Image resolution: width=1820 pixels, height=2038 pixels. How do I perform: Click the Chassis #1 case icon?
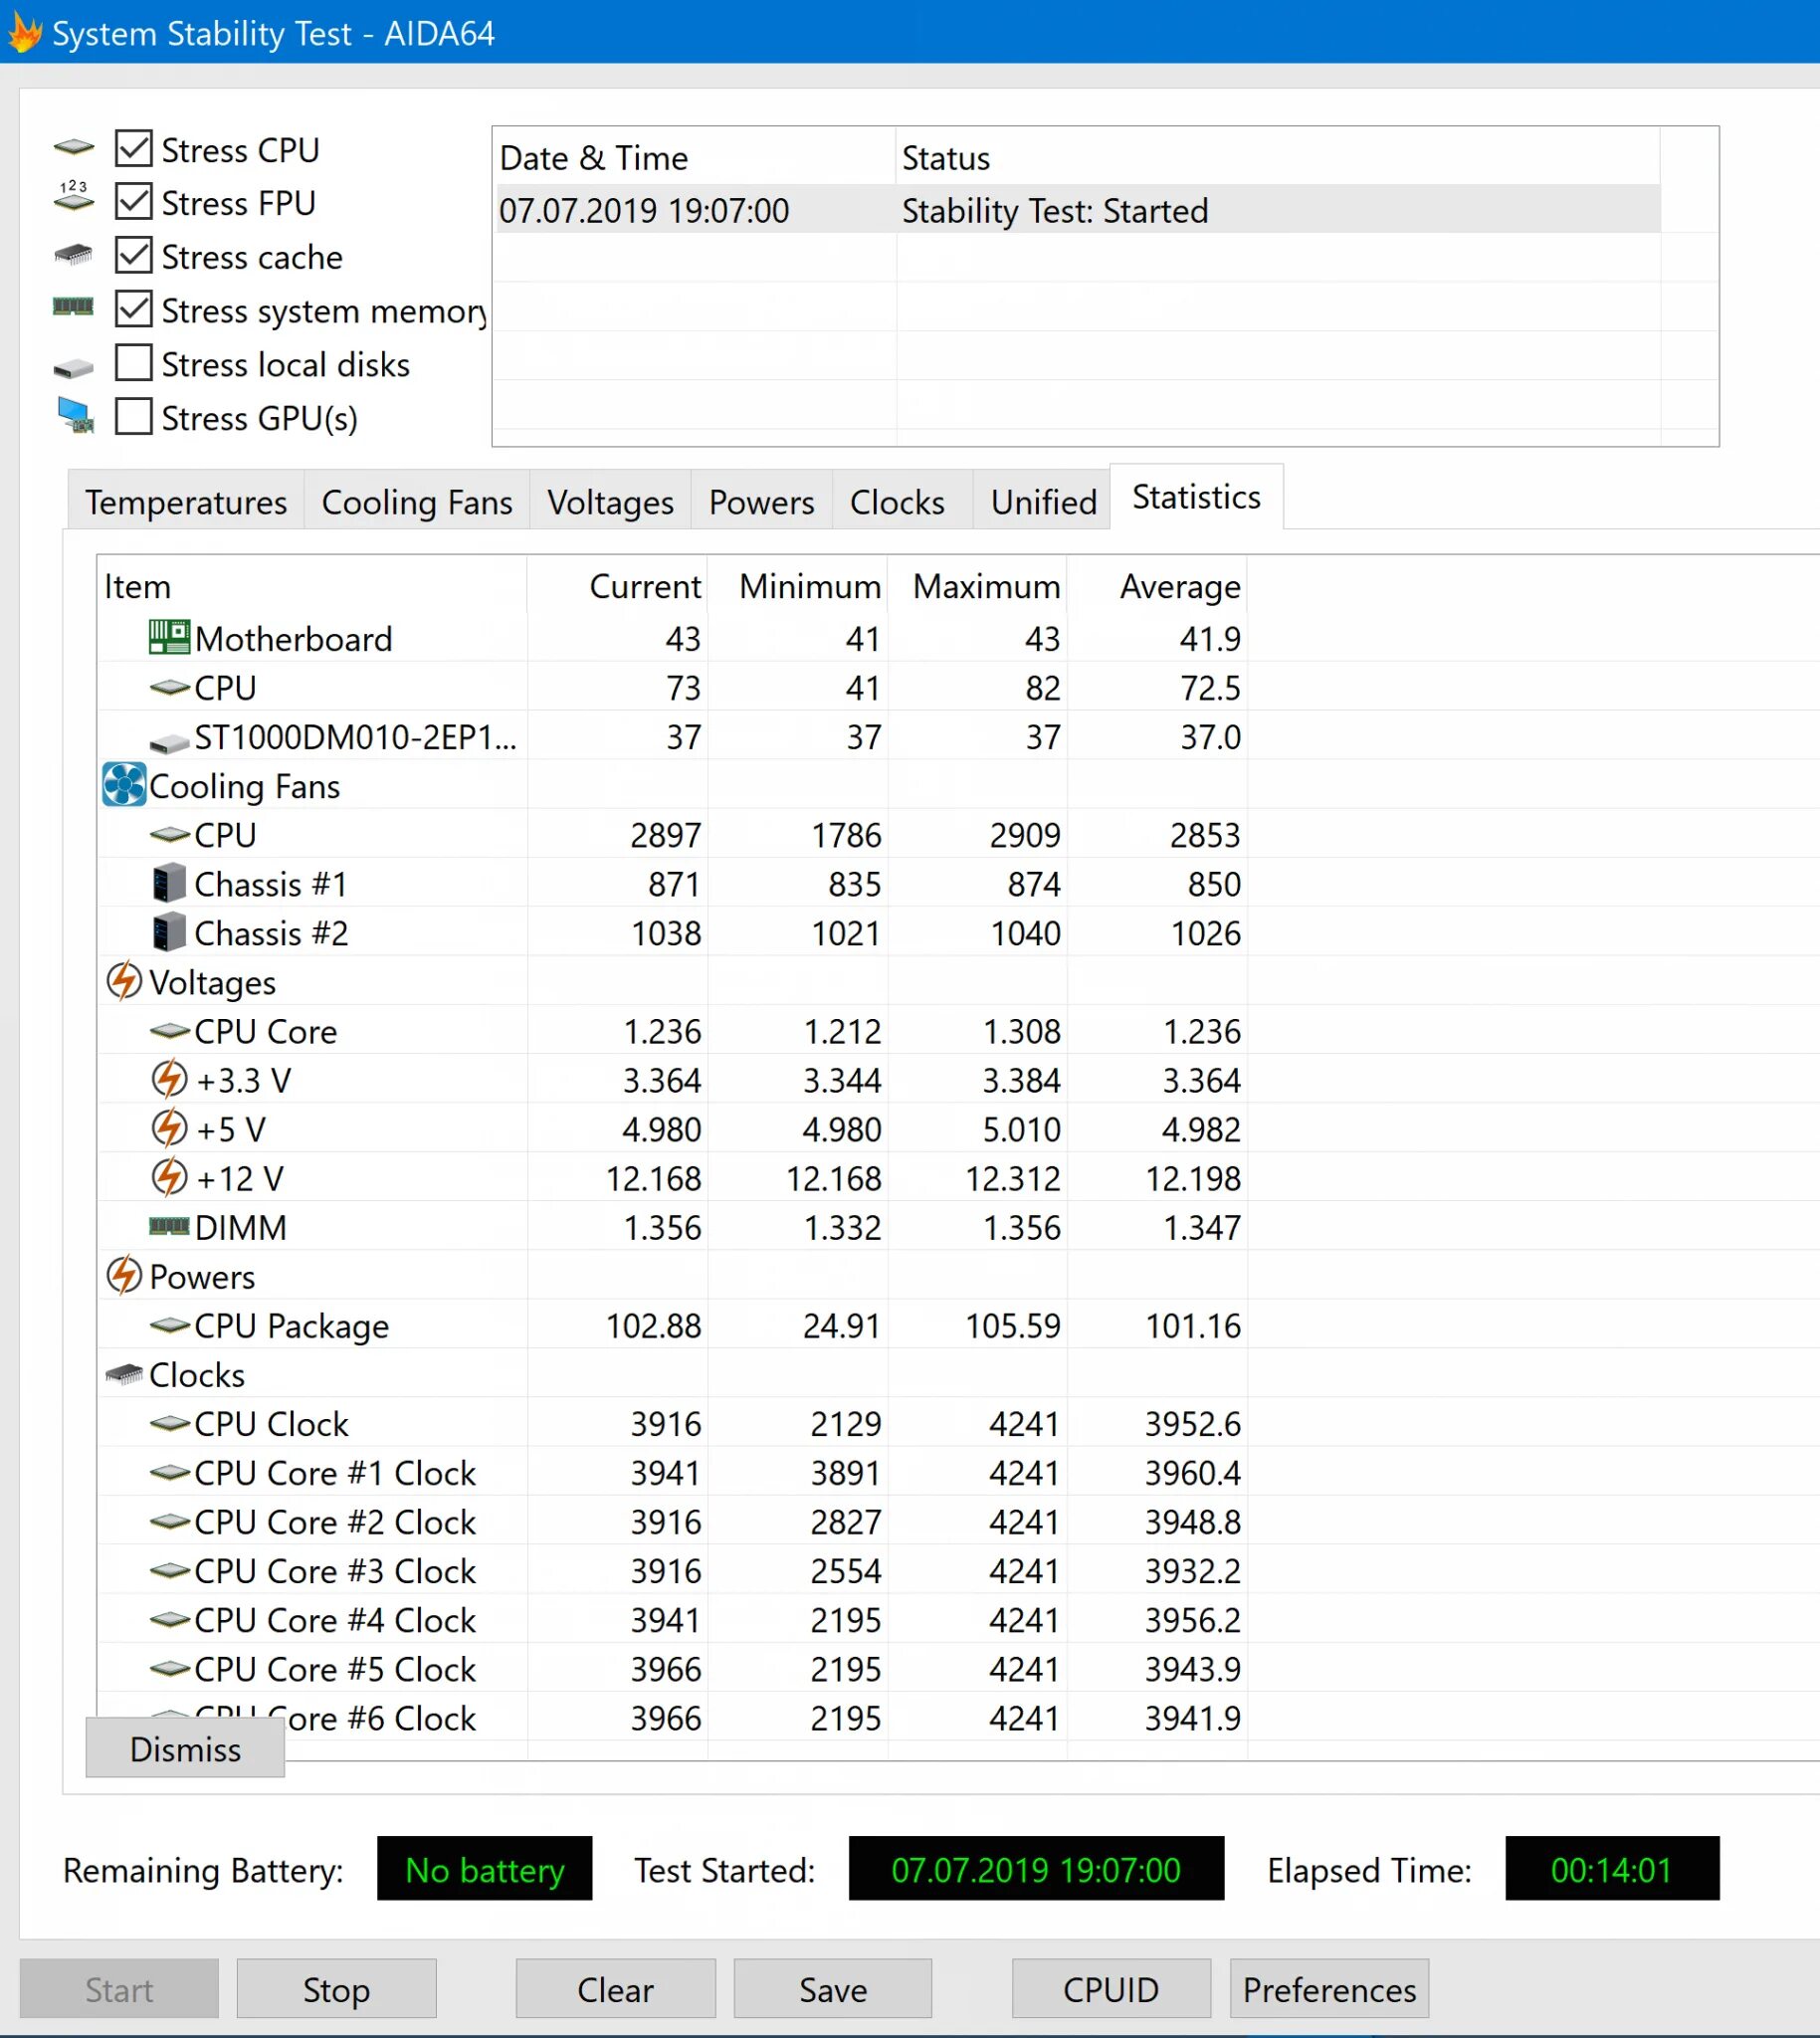(169, 883)
